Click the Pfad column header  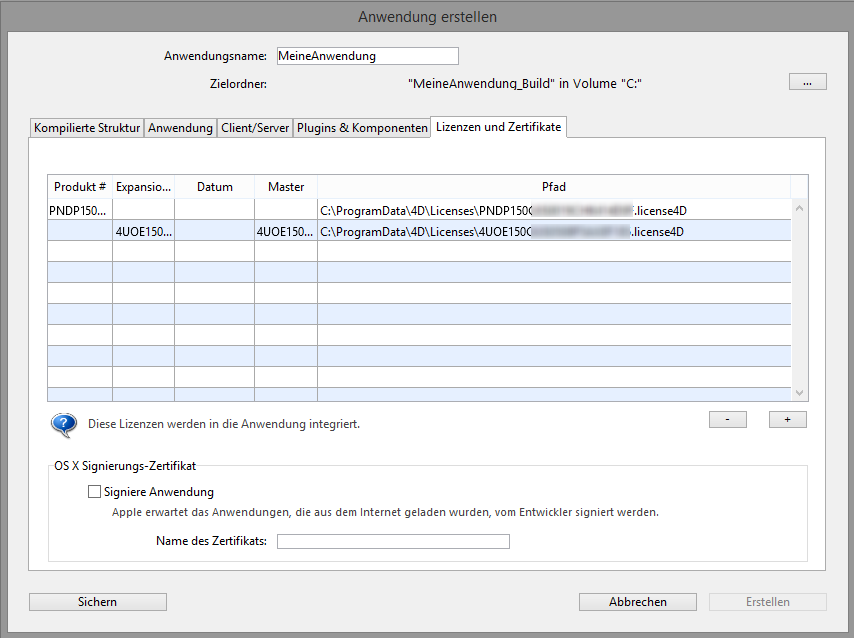click(x=553, y=187)
